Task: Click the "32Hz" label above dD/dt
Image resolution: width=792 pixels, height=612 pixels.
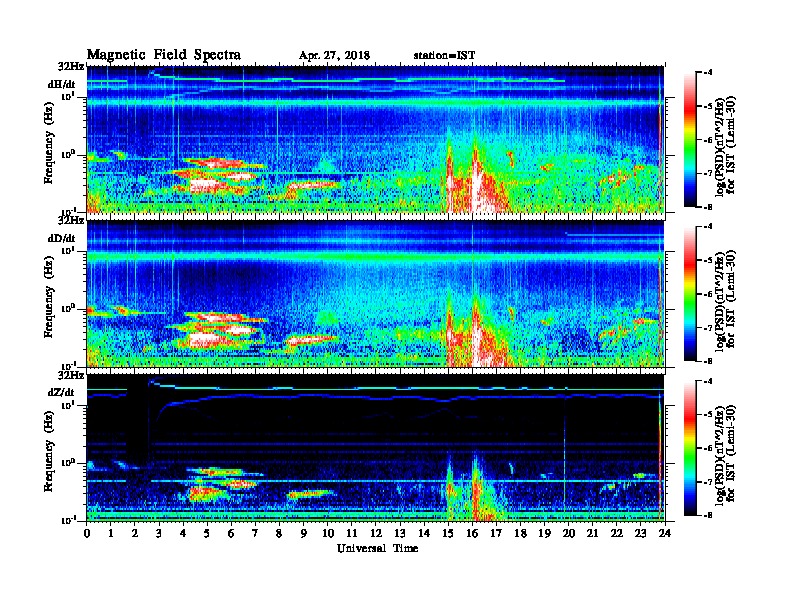Action: (x=71, y=221)
